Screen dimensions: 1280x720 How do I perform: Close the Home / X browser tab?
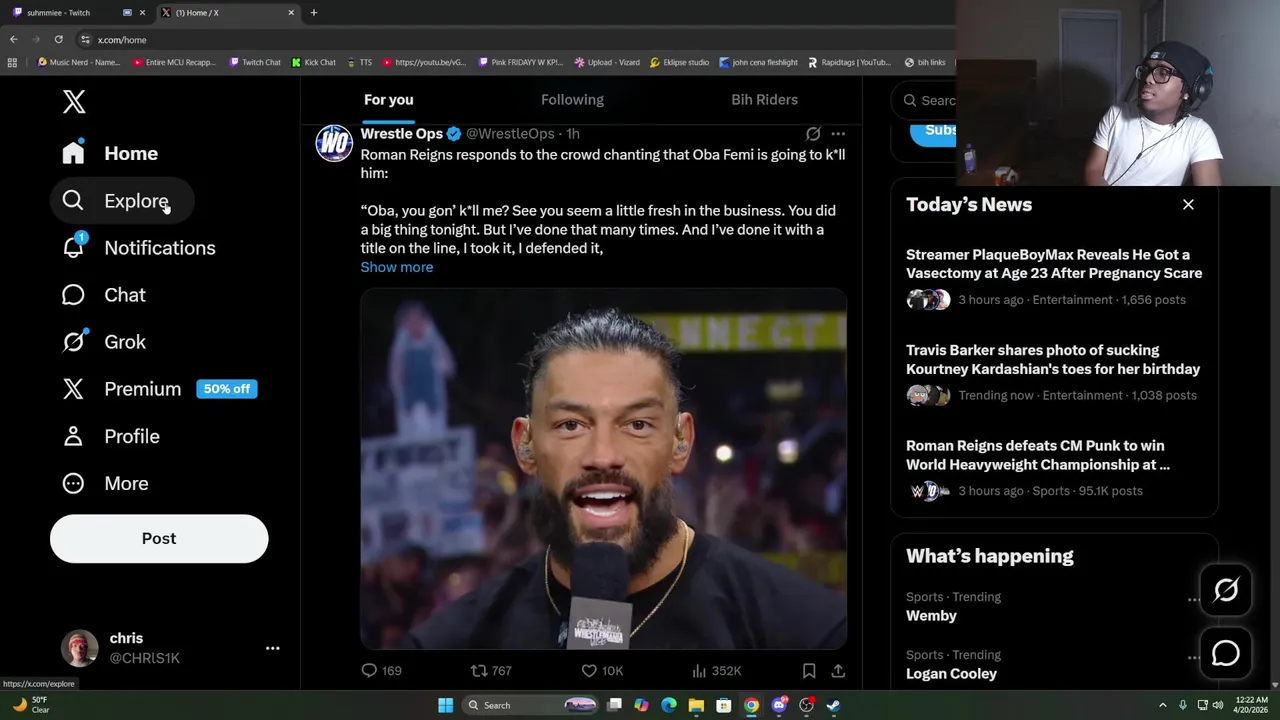[291, 13]
